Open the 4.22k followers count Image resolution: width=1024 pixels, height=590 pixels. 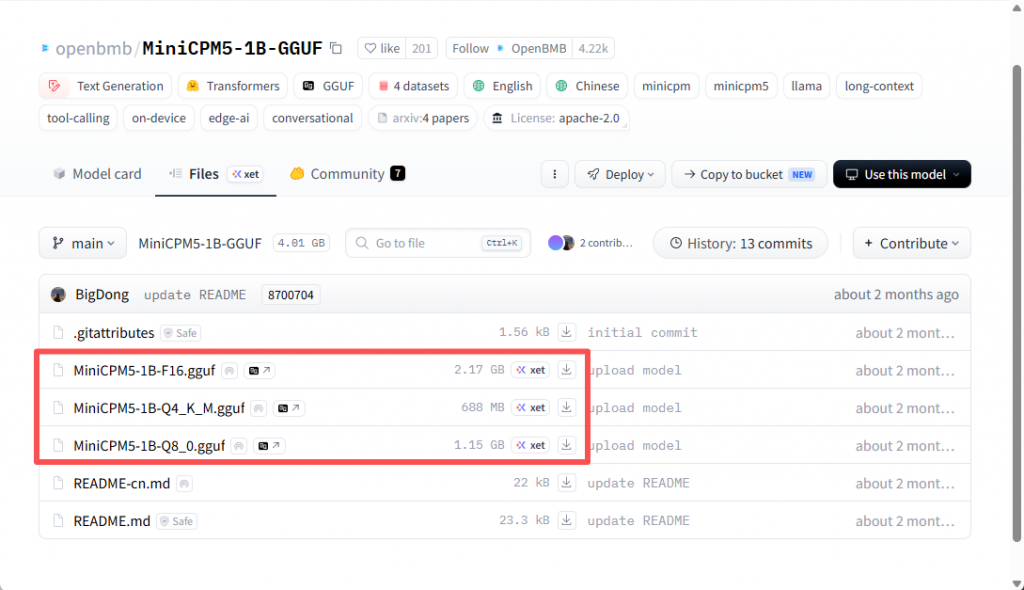tap(593, 48)
